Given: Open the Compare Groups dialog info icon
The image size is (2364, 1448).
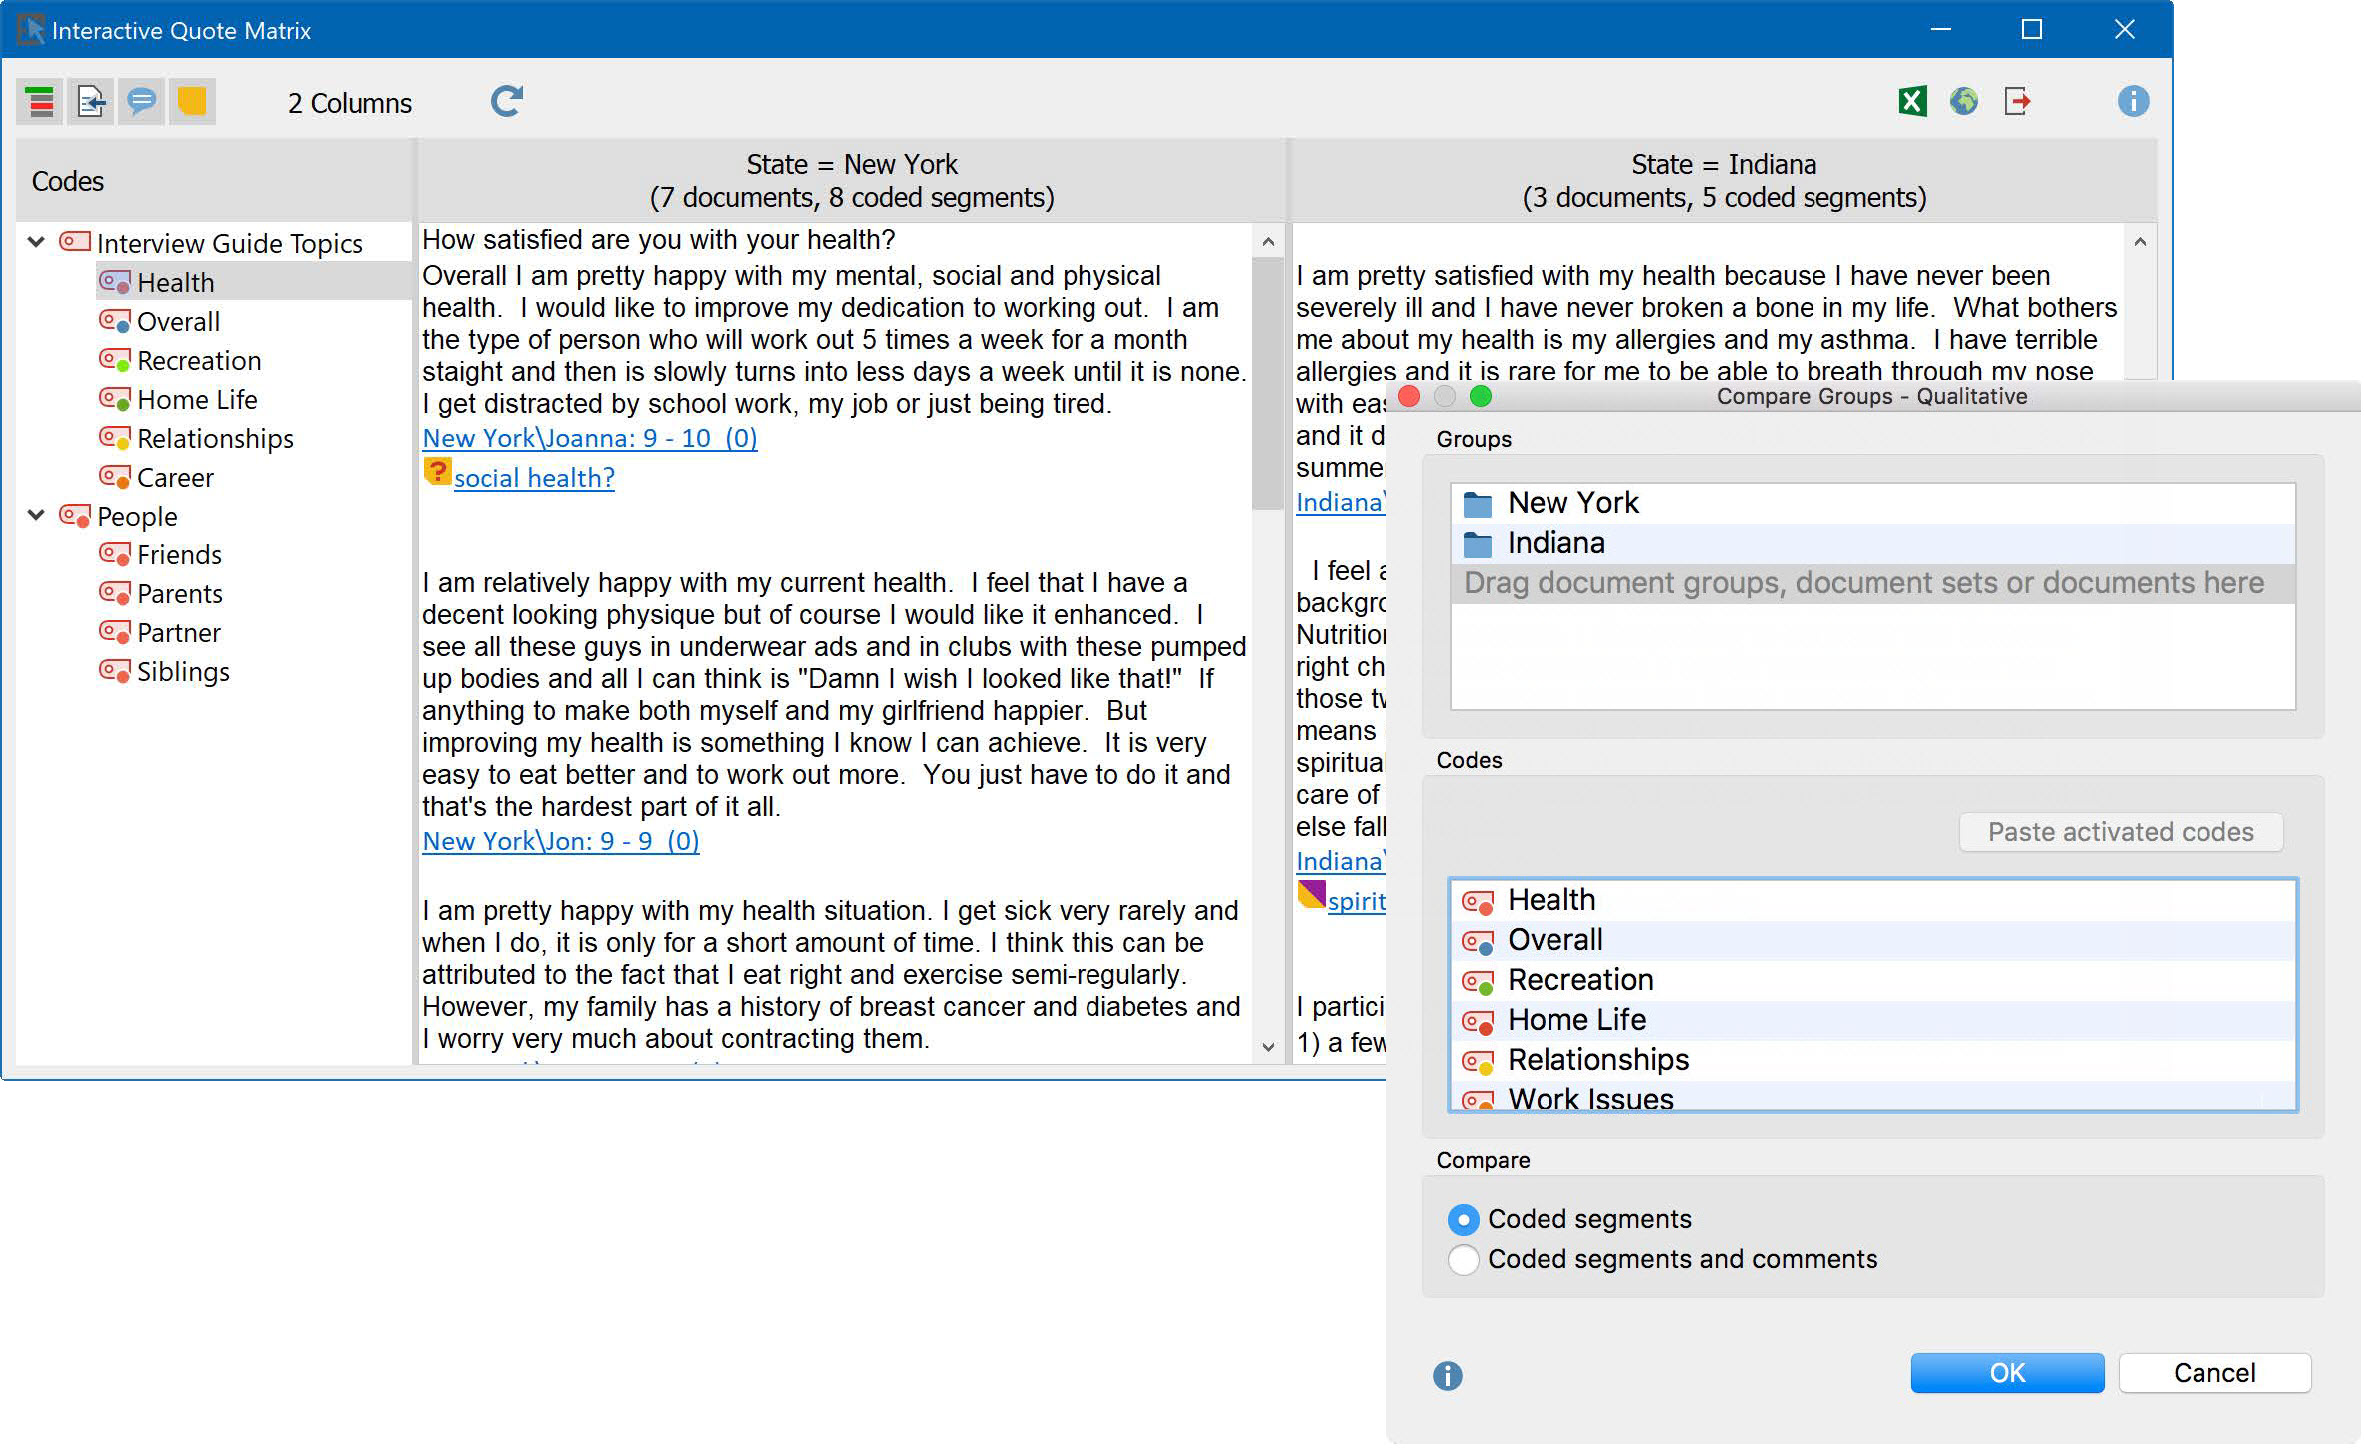Looking at the screenshot, I should [1448, 1377].
